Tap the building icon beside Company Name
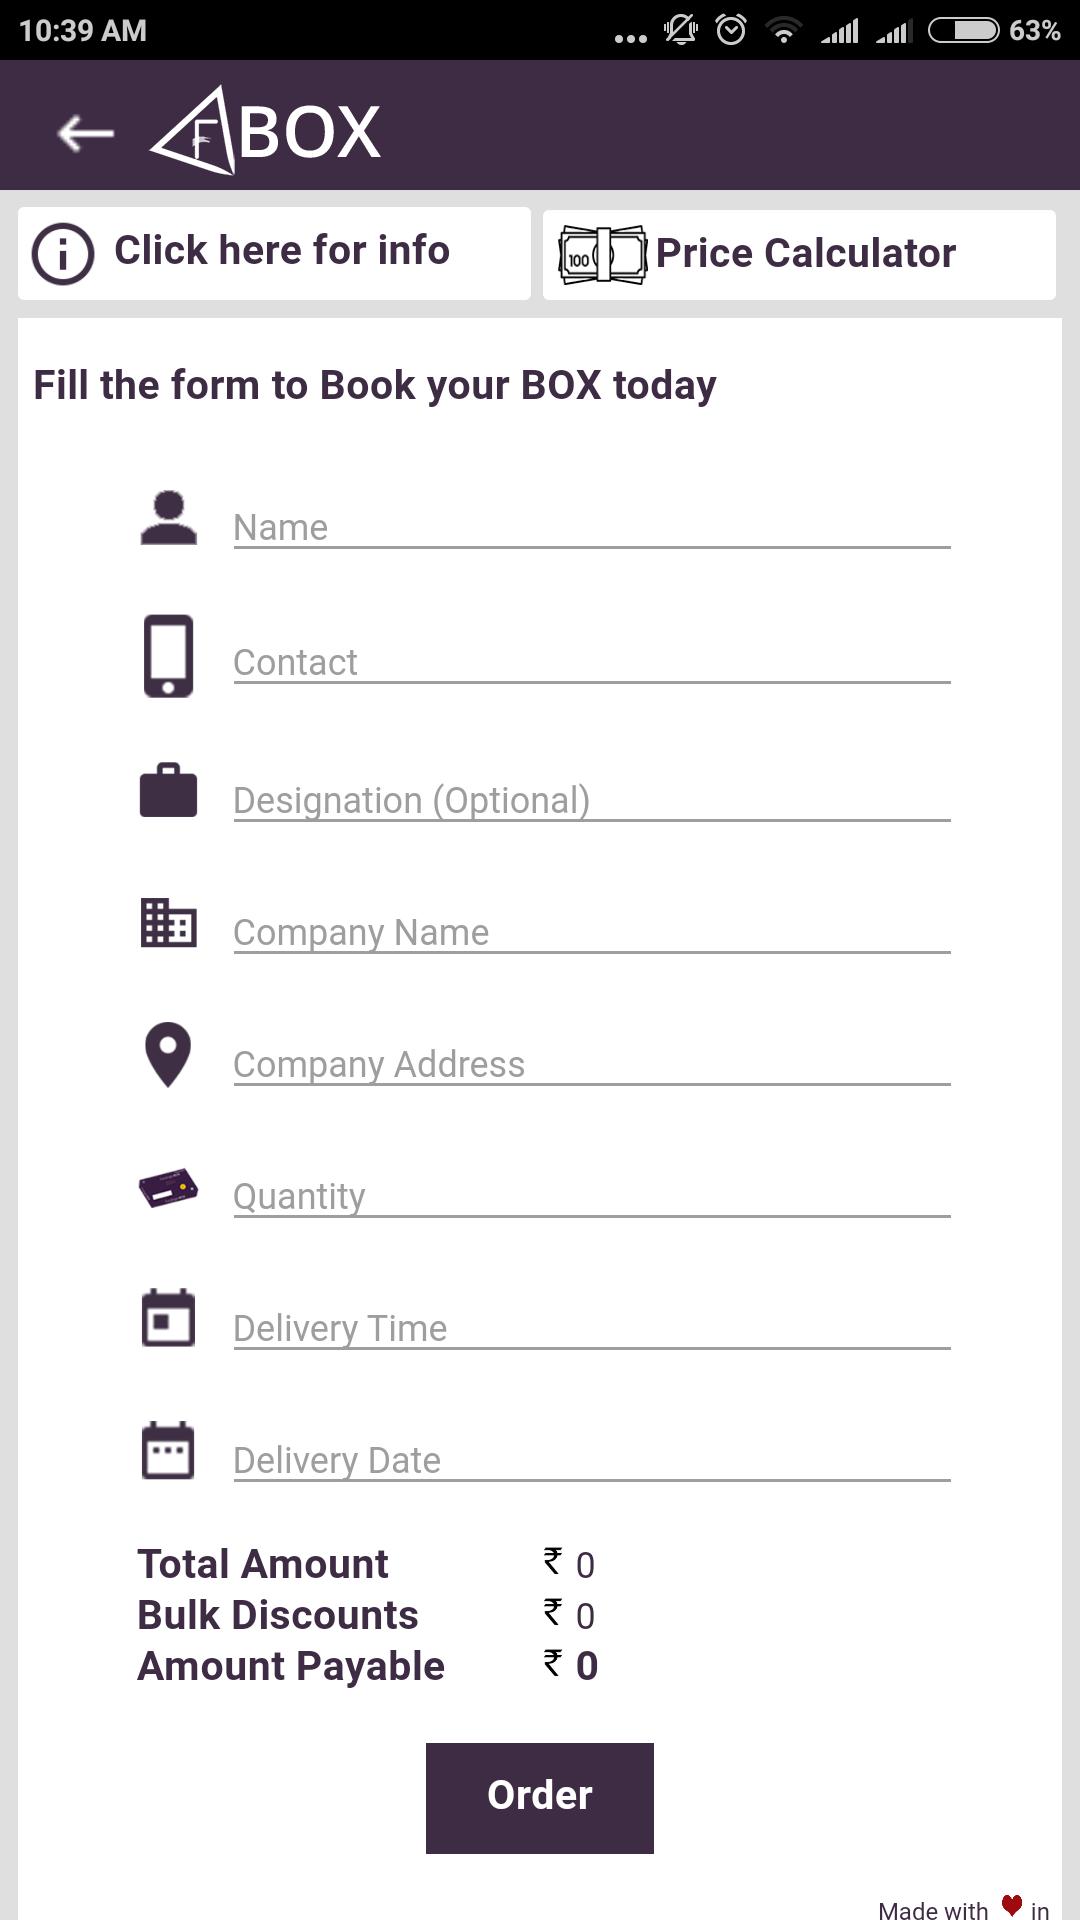Viewport: 1080px width, 1920px height. [168, 922]
